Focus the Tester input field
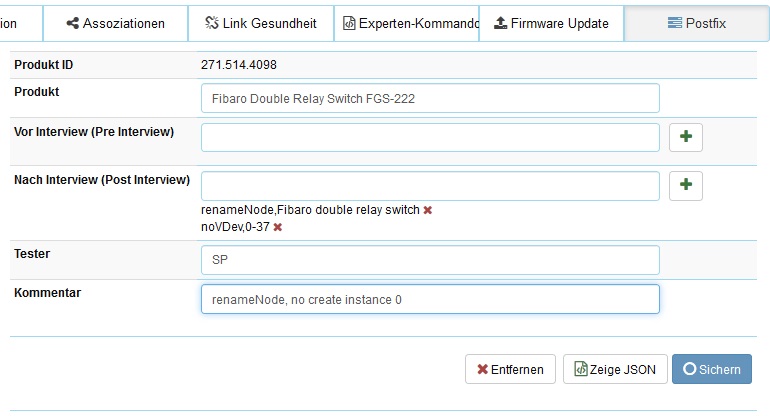Viewport: 770px width, 416px height. point(430,259)
